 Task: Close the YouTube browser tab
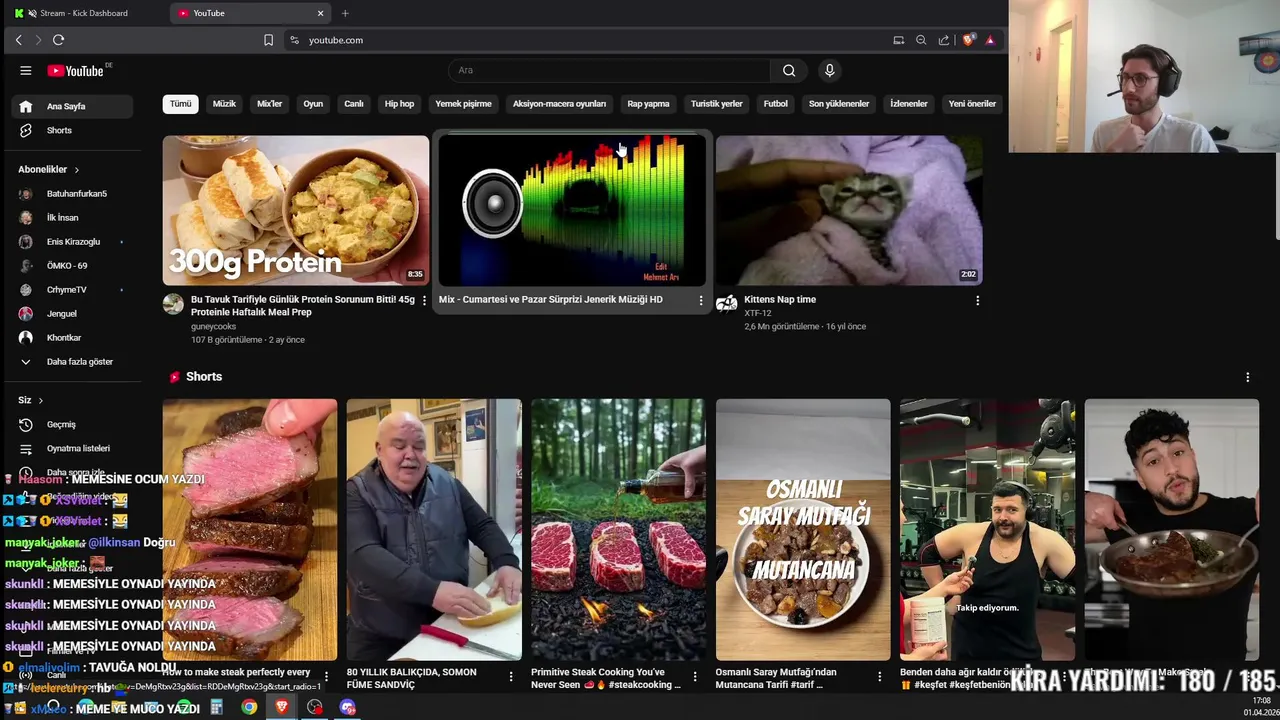(320, 13)
